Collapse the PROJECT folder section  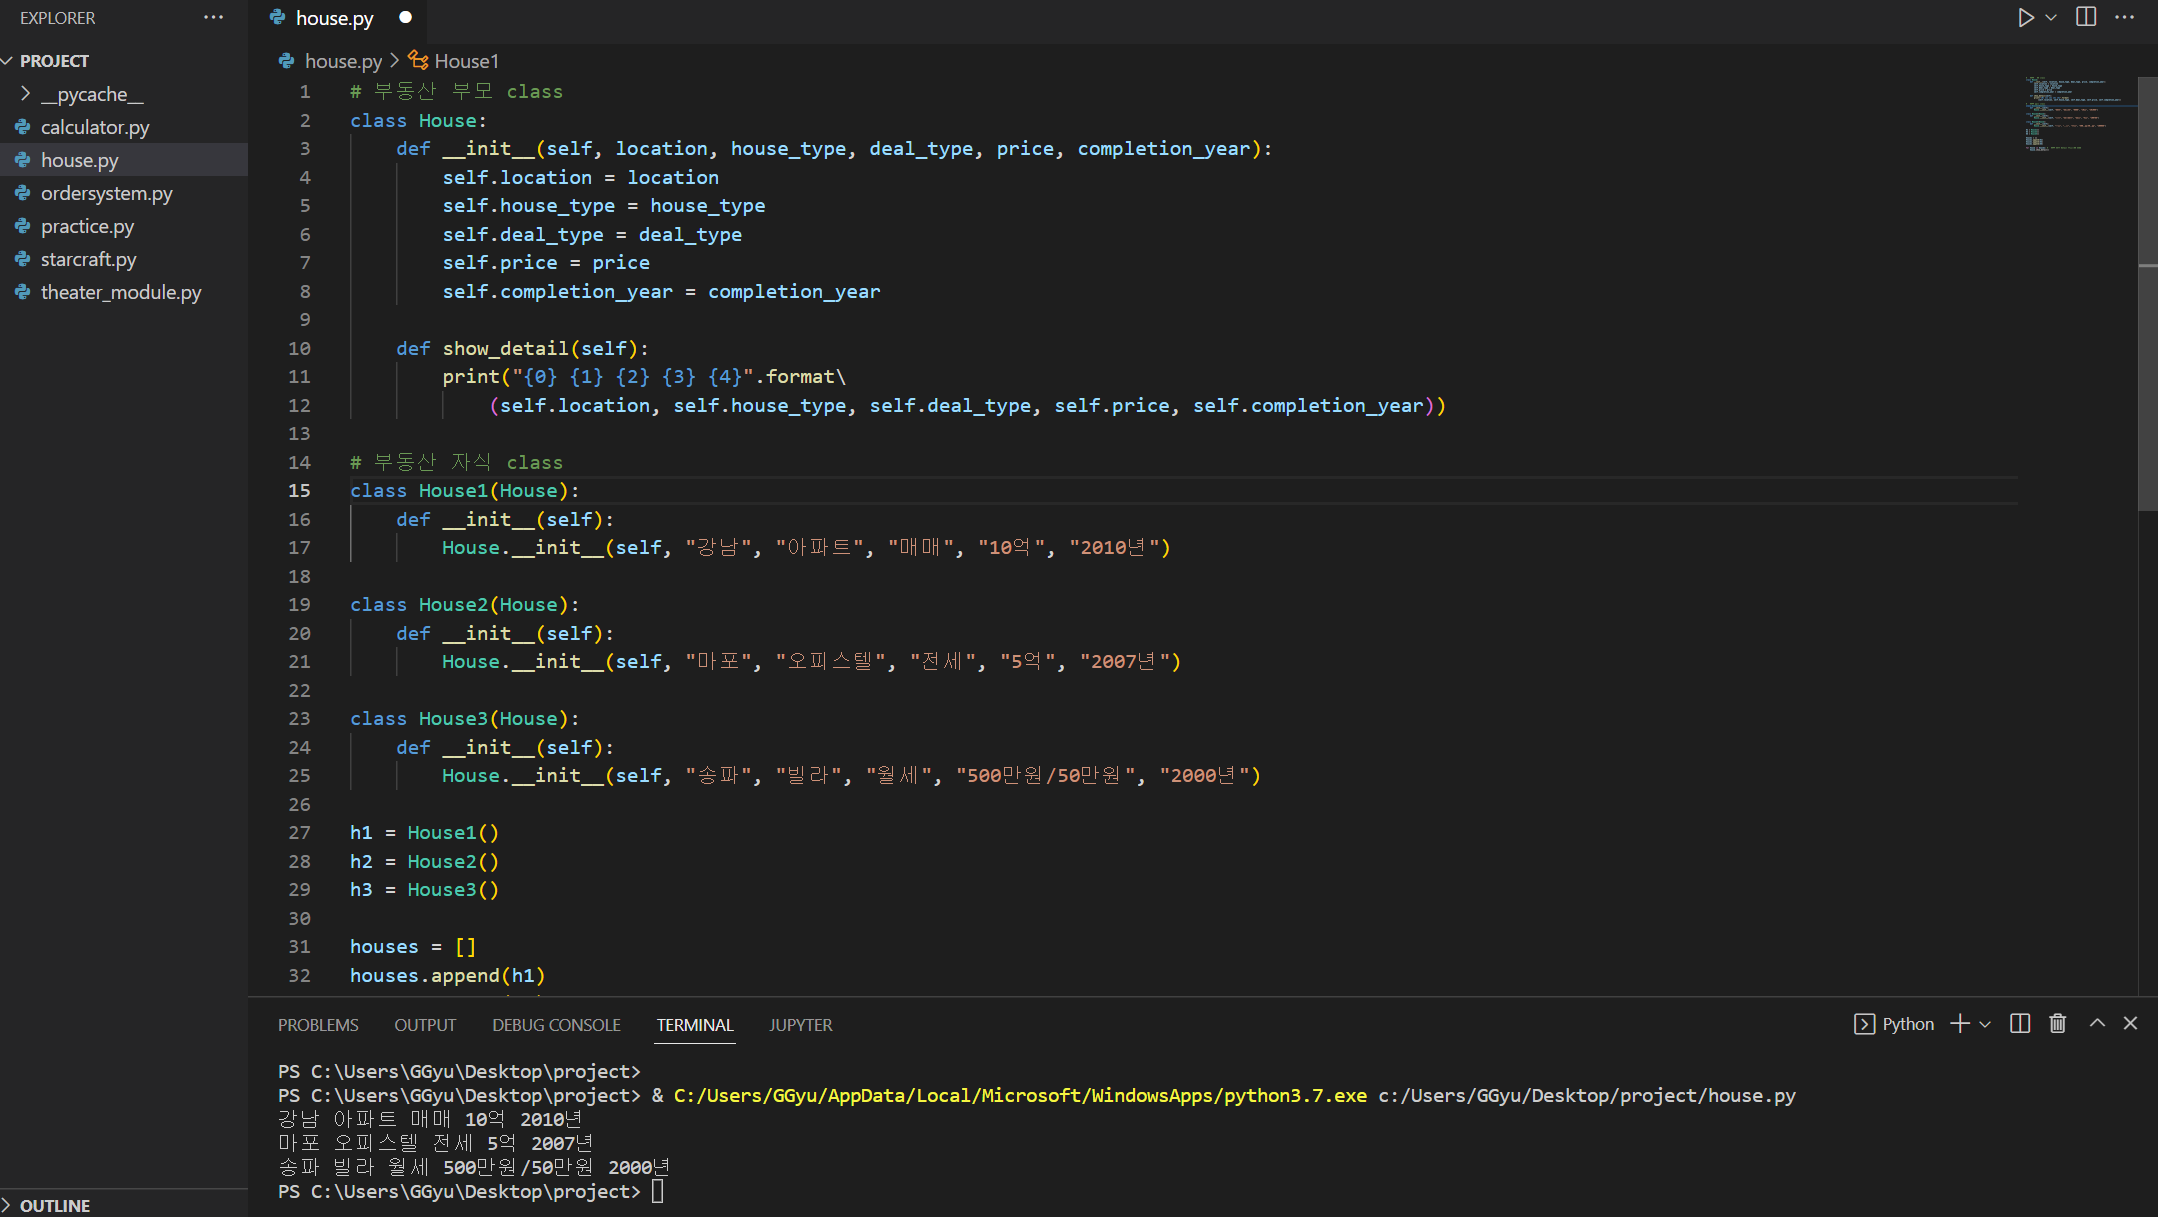(x=54, y=61)
